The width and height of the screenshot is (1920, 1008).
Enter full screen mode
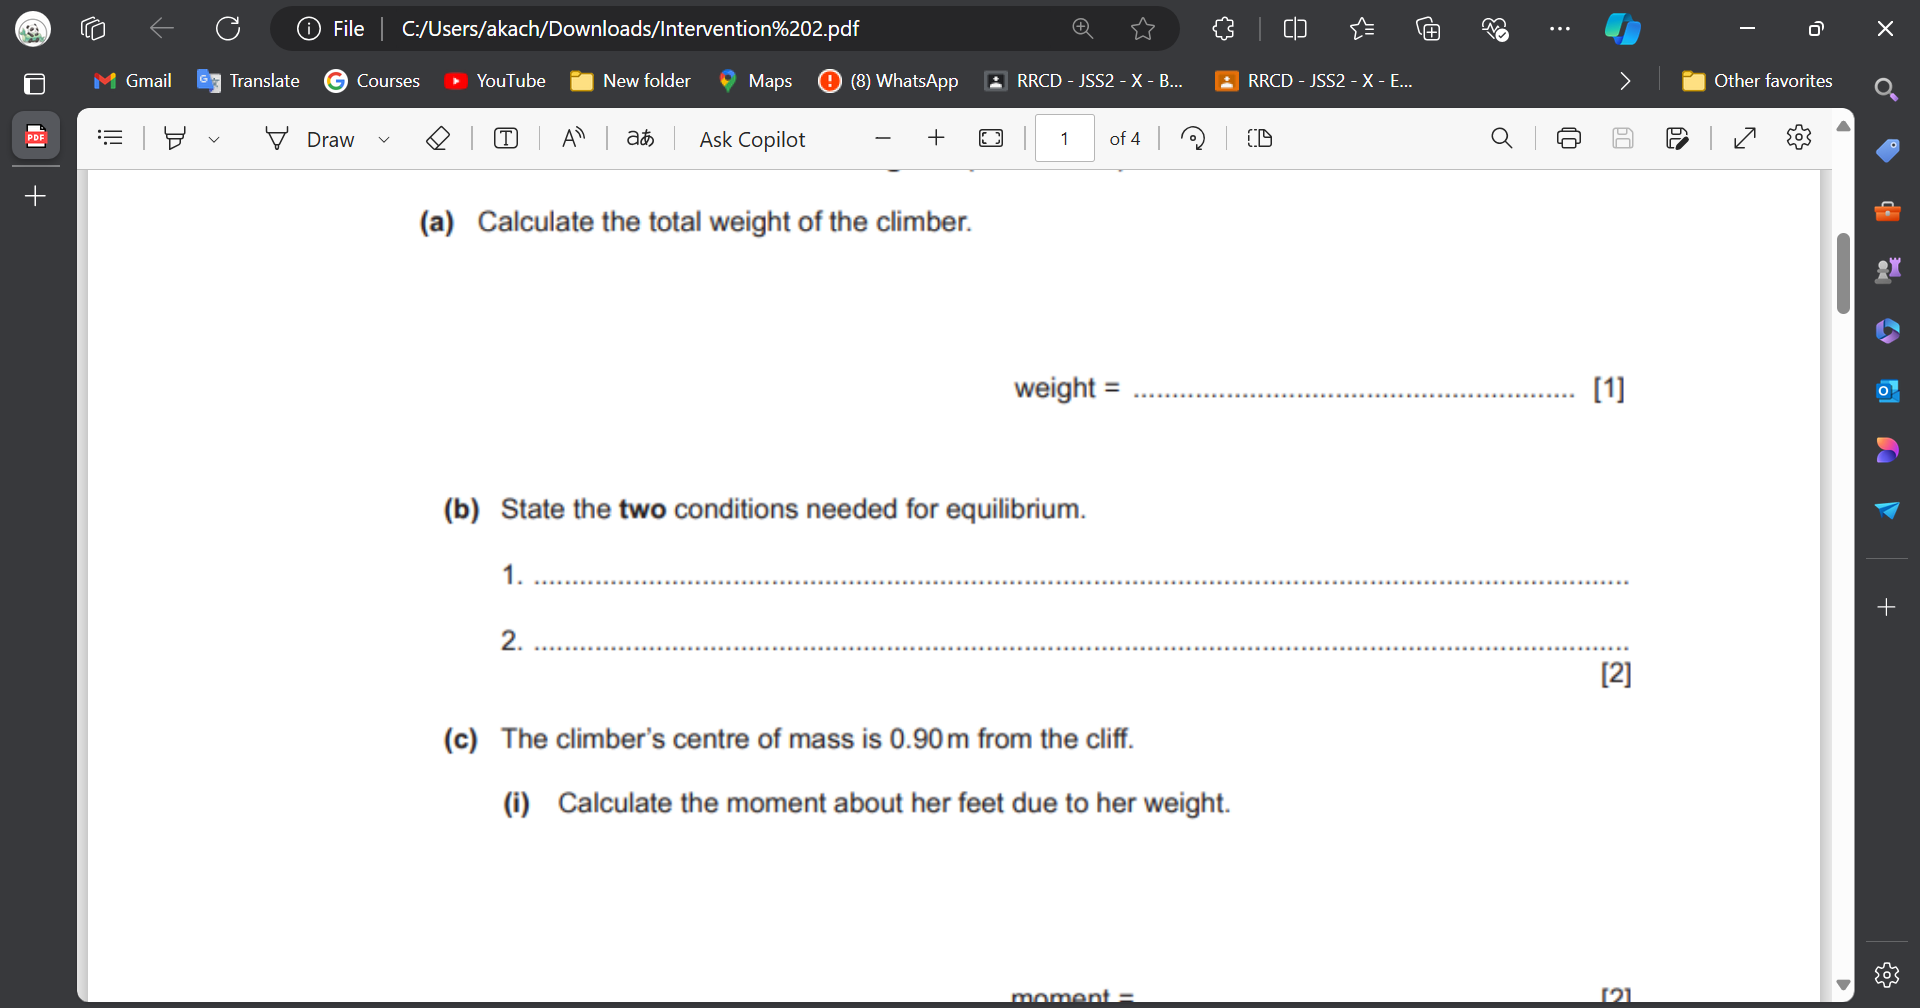(x=1745, y=138)
